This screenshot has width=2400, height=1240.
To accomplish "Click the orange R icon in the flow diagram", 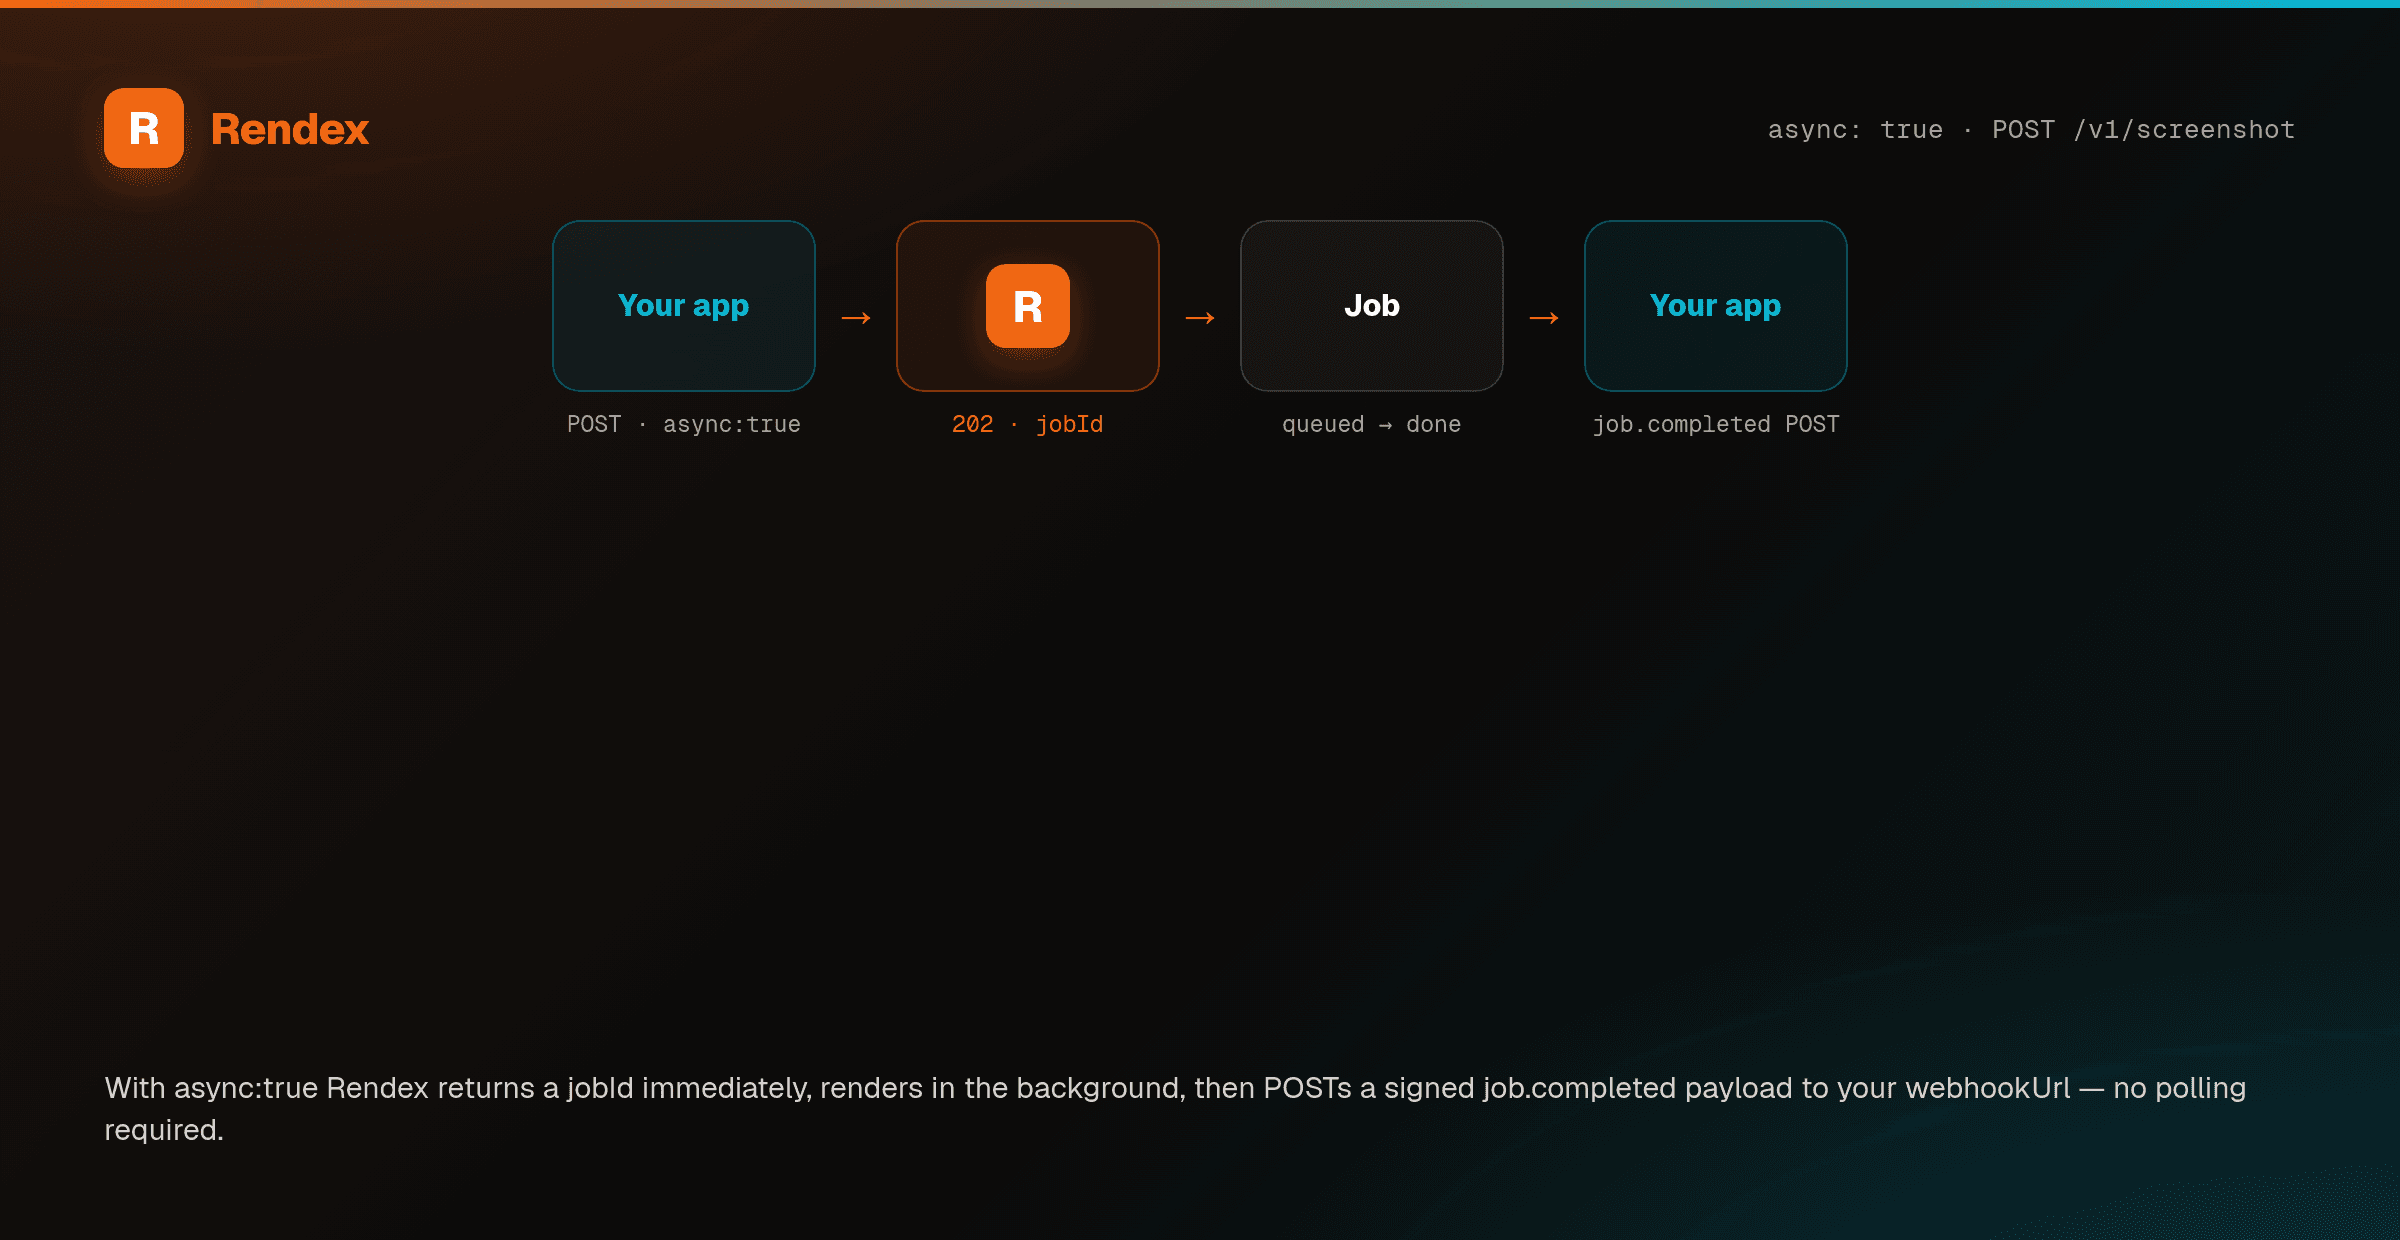I will (x=1028, y=306).
